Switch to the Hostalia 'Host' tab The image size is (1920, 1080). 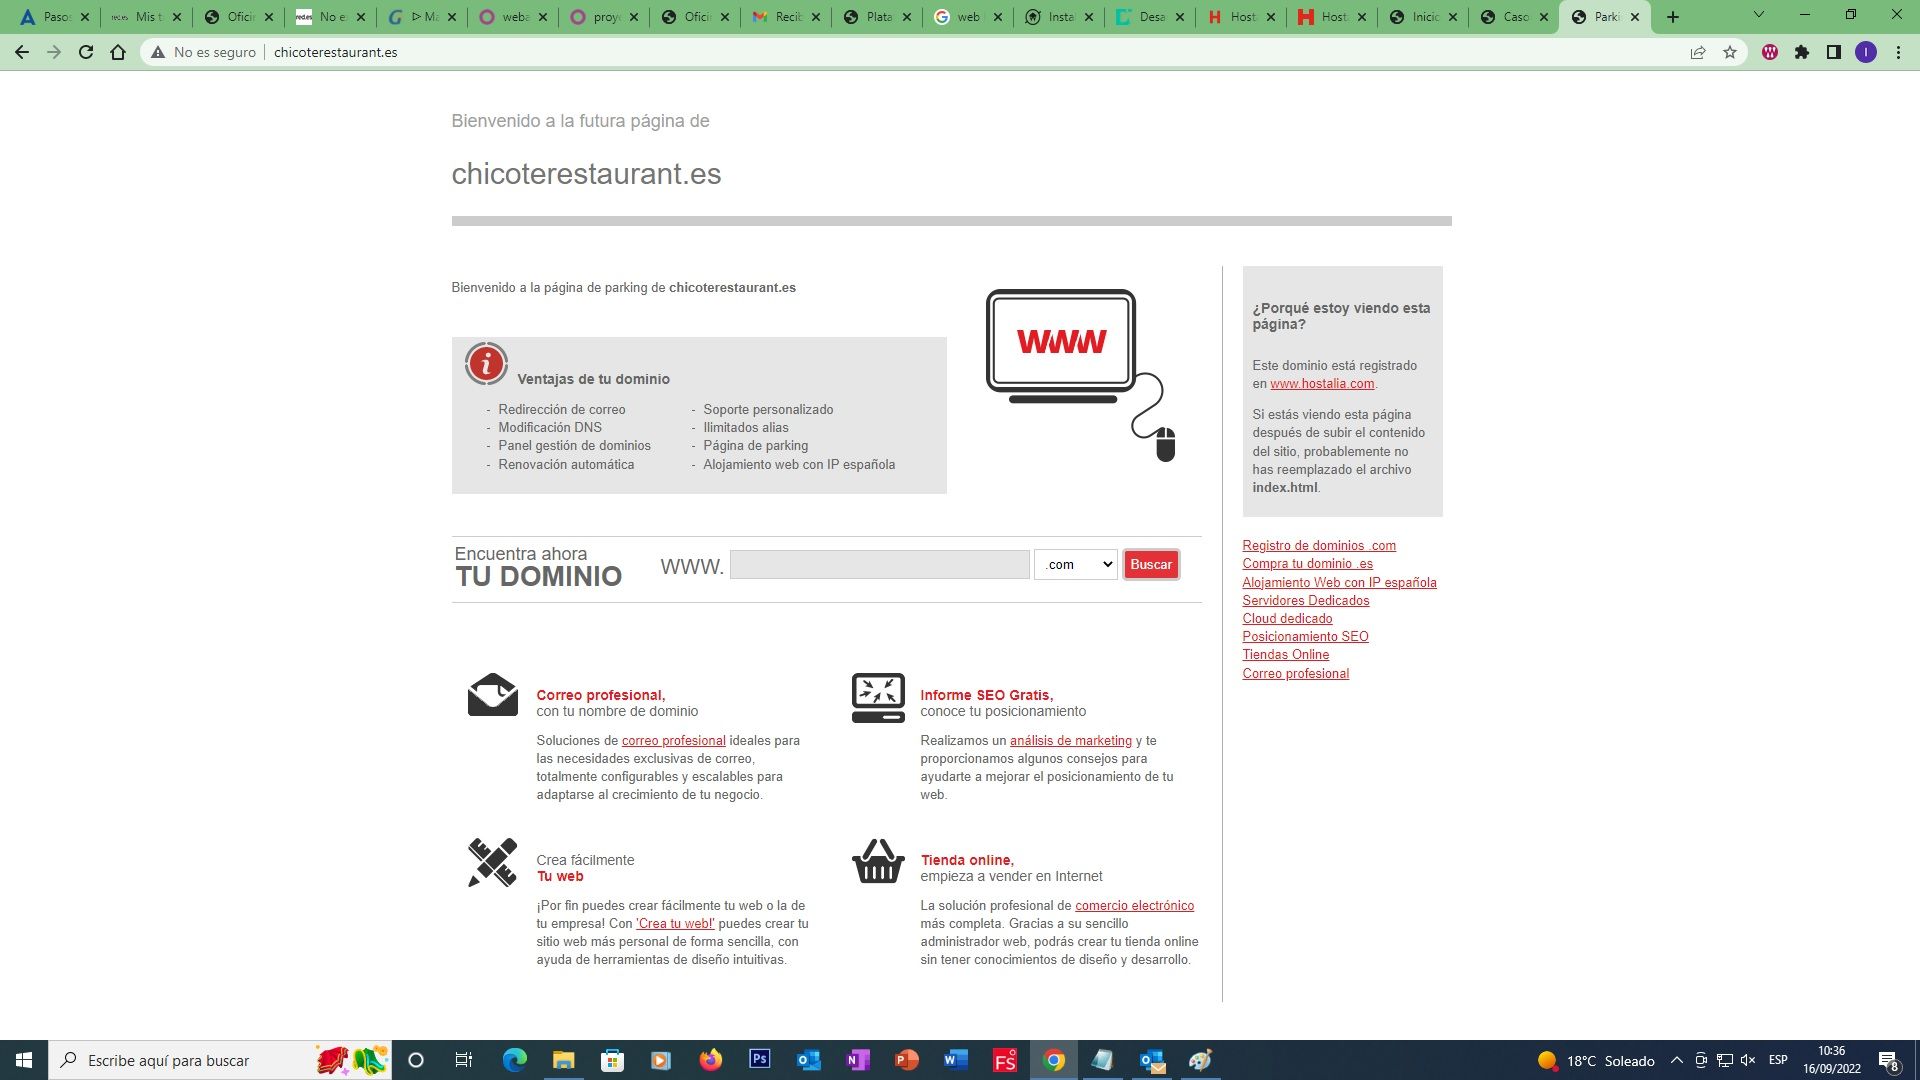pyautogui.click(x=1240, y=17)
